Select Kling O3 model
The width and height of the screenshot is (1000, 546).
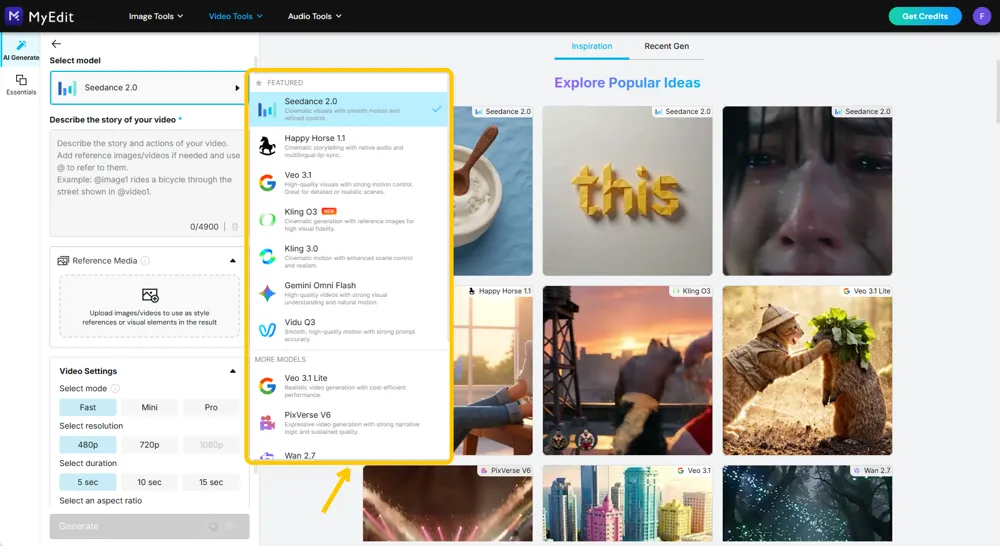(x=349, y=219)
